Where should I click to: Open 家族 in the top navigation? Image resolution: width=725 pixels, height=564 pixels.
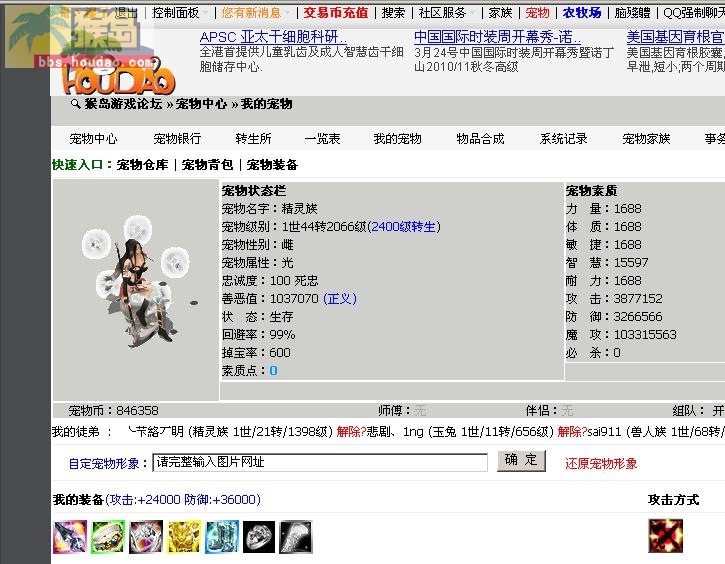pos(500,13)
